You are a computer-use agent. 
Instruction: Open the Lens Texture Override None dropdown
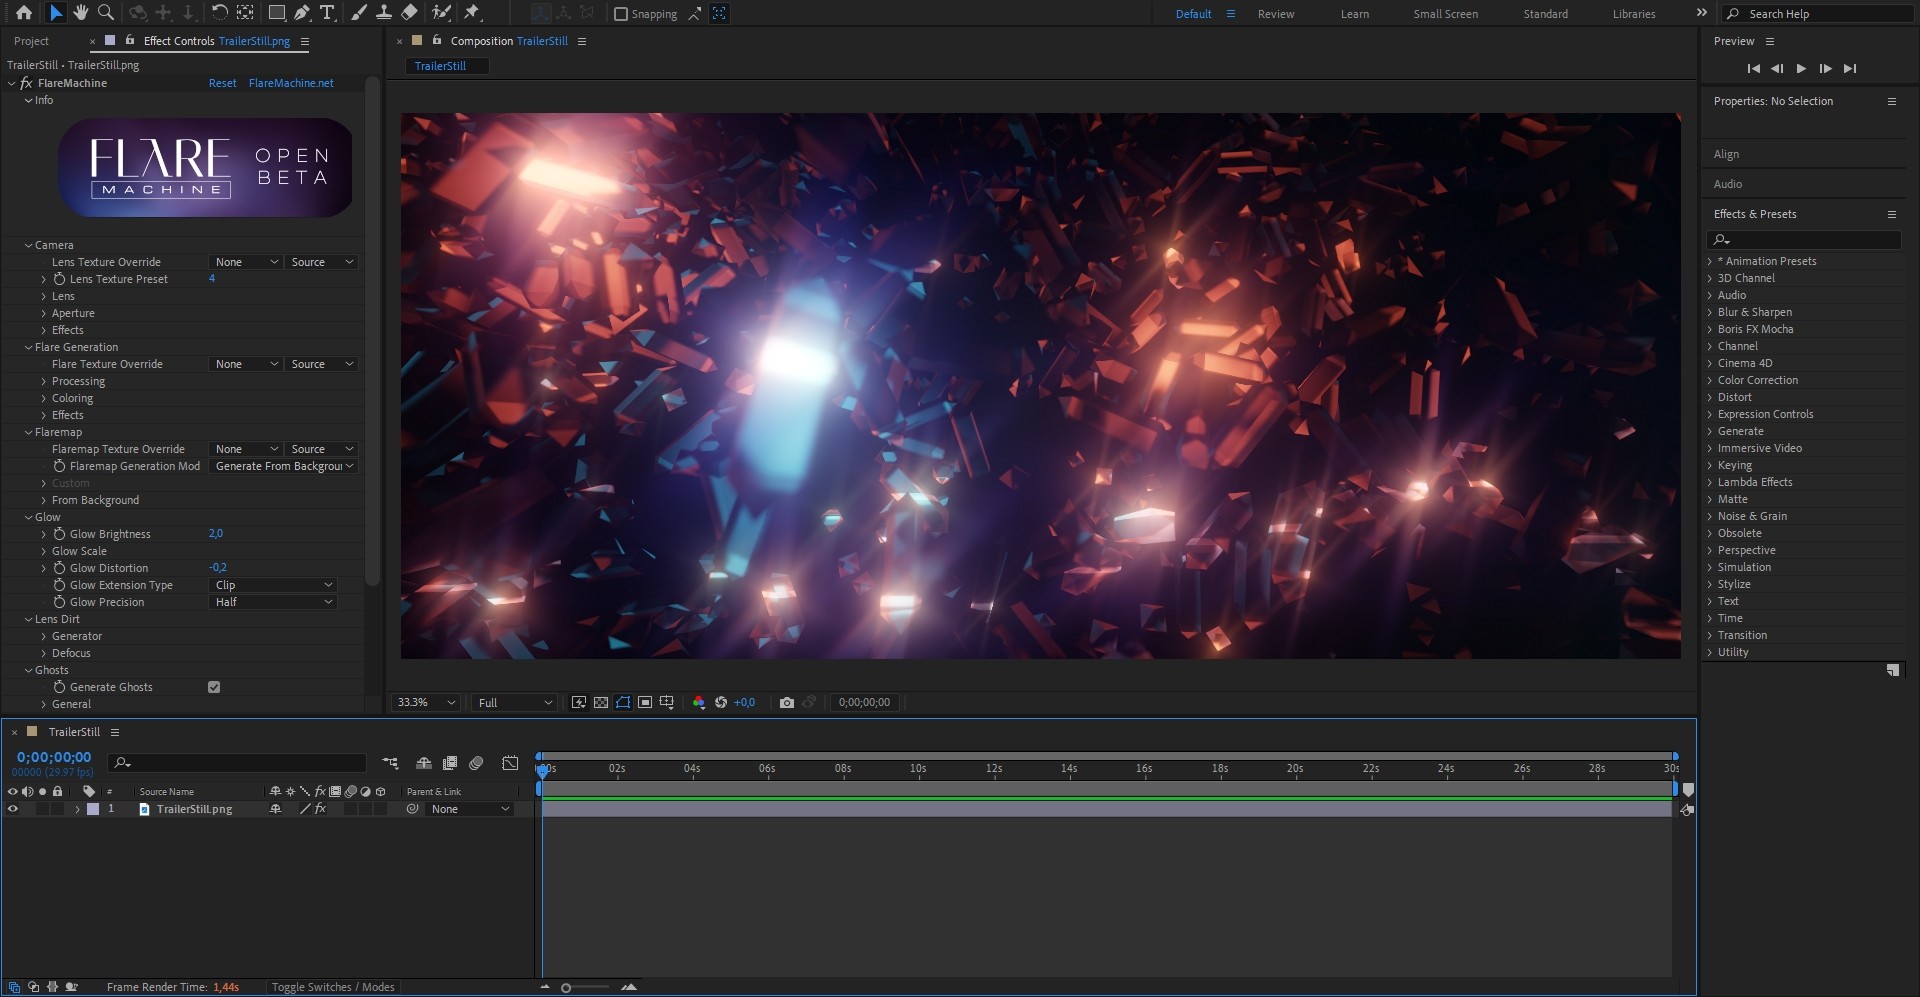[246, 262]
